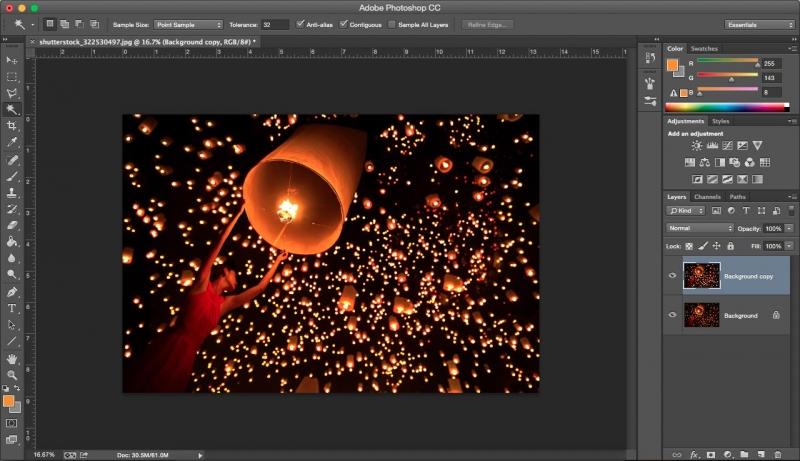Image resolution: width=800 pixels, height=461 pixels.
Task: Select the Pen tool
Action: [x=12, y=291]
